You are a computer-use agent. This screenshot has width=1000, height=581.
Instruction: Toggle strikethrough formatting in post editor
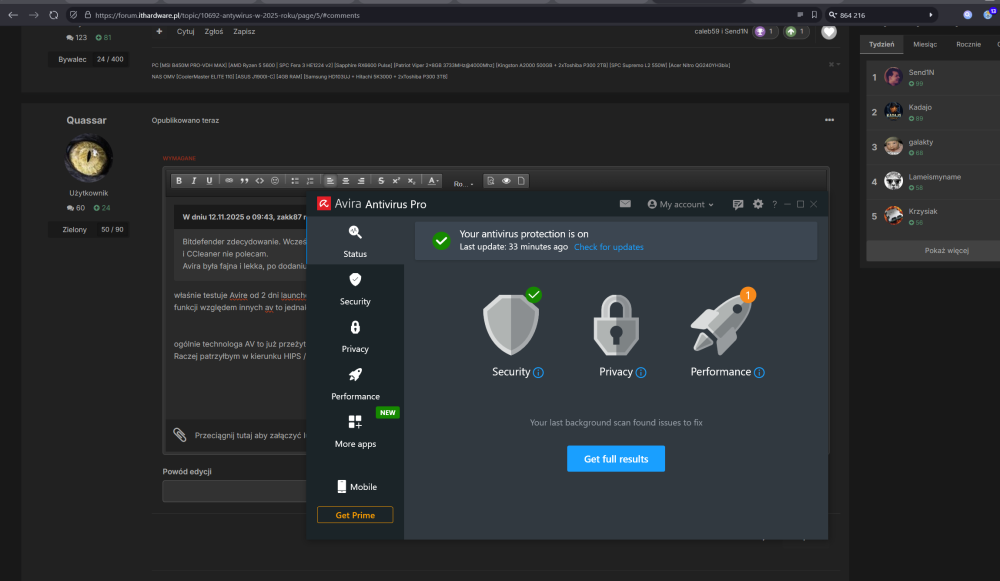click(x=381, y=181)
